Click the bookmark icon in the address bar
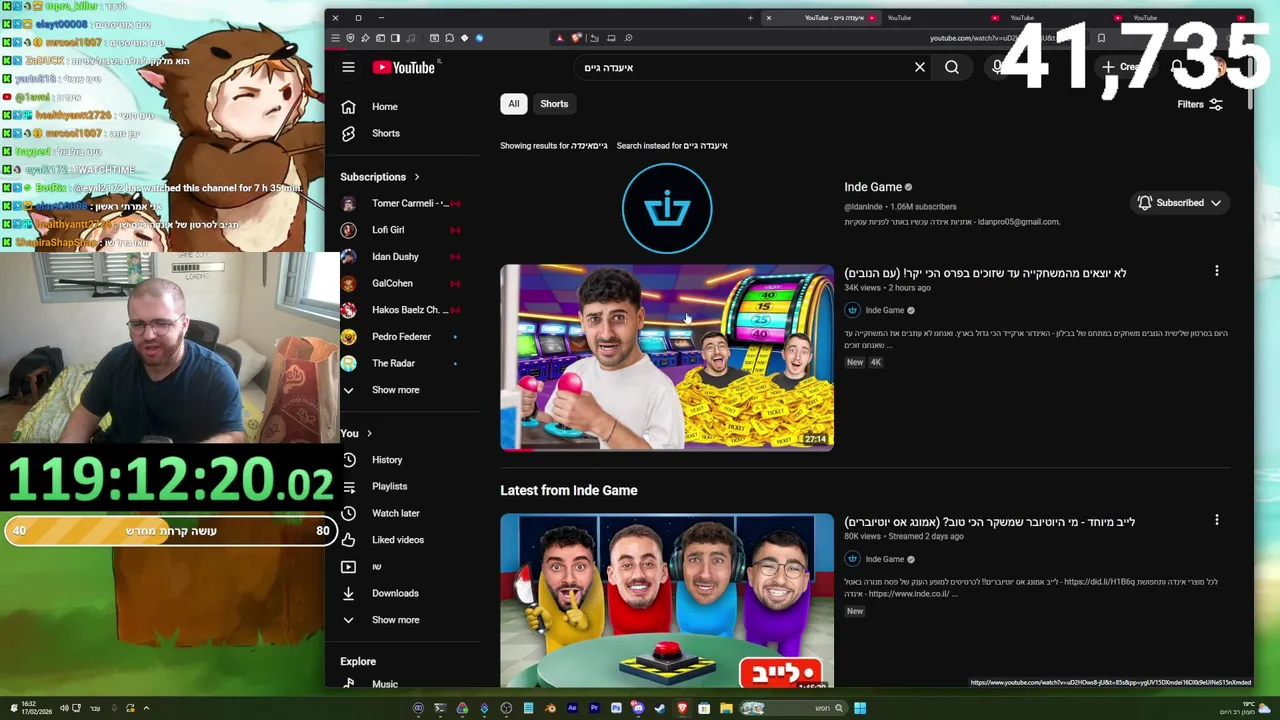 point(1101,38)
